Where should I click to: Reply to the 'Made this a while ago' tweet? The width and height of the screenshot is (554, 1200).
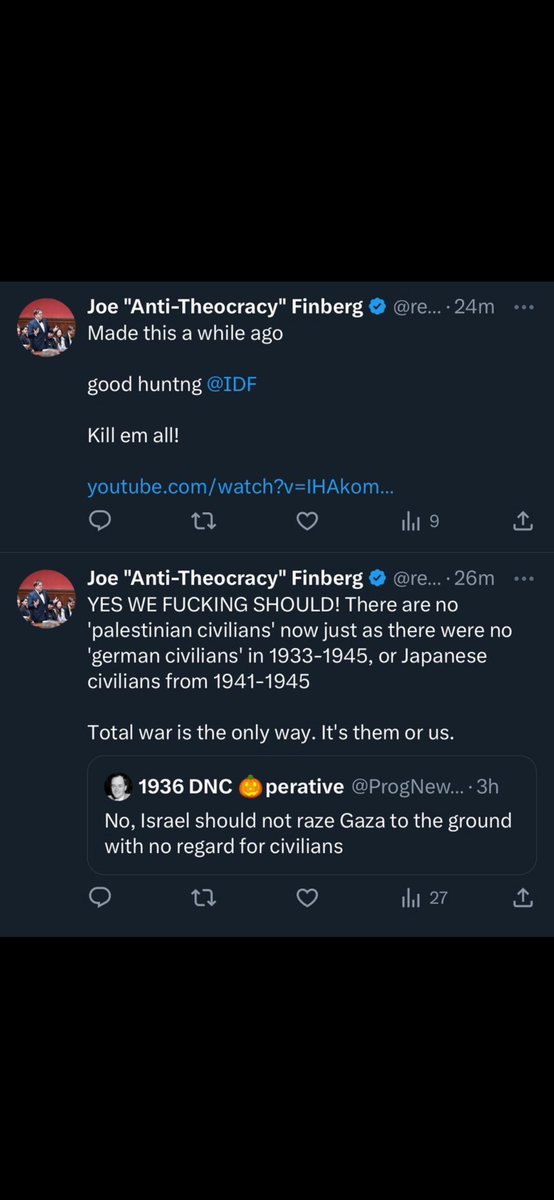tap(99, 521)
